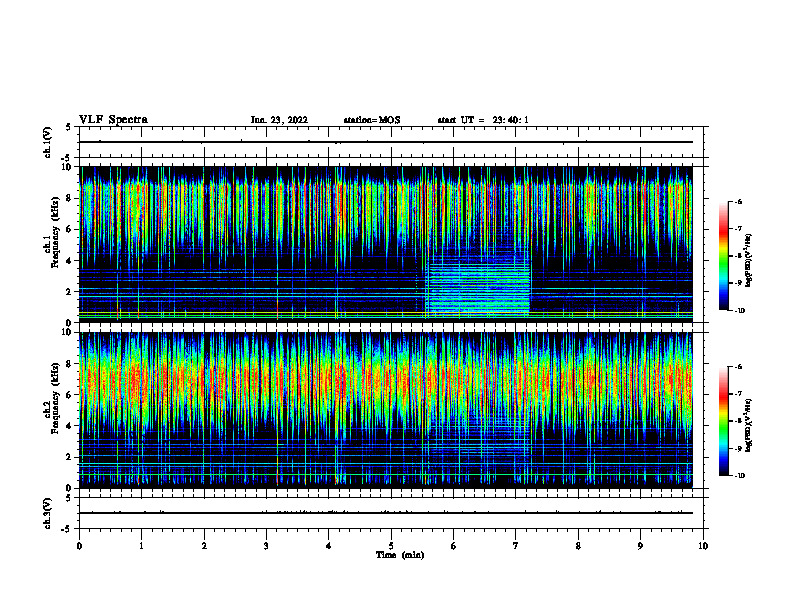The image size is (792, 612).
Task: Click time axis tick label "8"
Action: pyautogui.click(x=578, y=546)
